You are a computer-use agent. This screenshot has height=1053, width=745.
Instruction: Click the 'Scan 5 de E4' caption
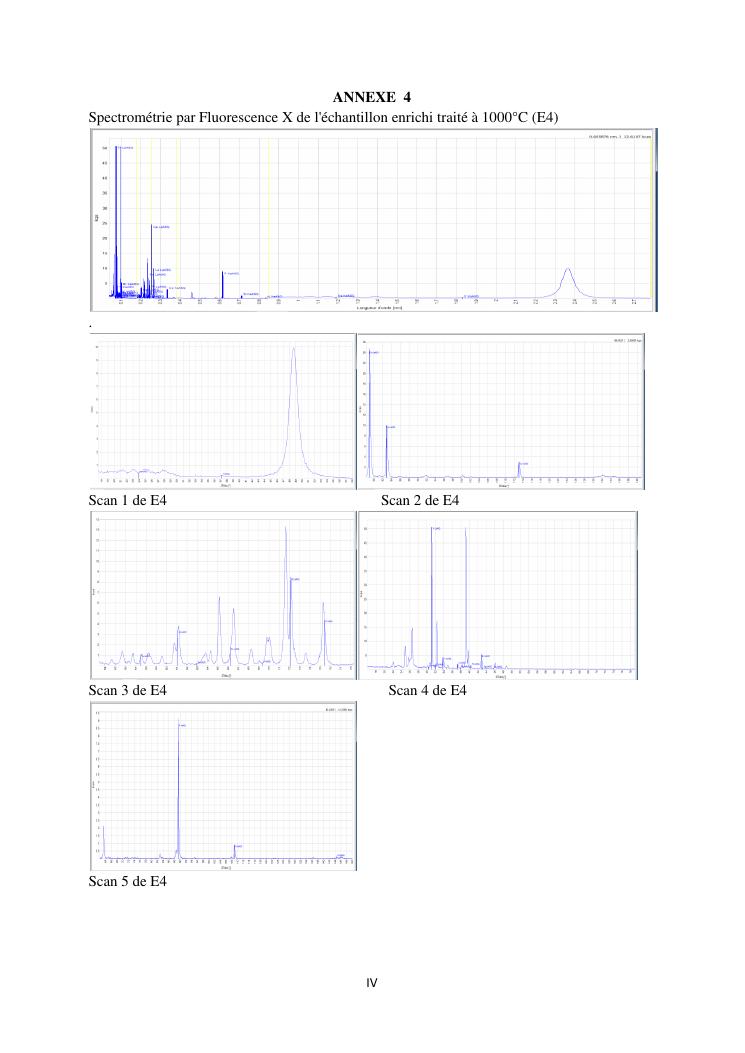(127, 881)
